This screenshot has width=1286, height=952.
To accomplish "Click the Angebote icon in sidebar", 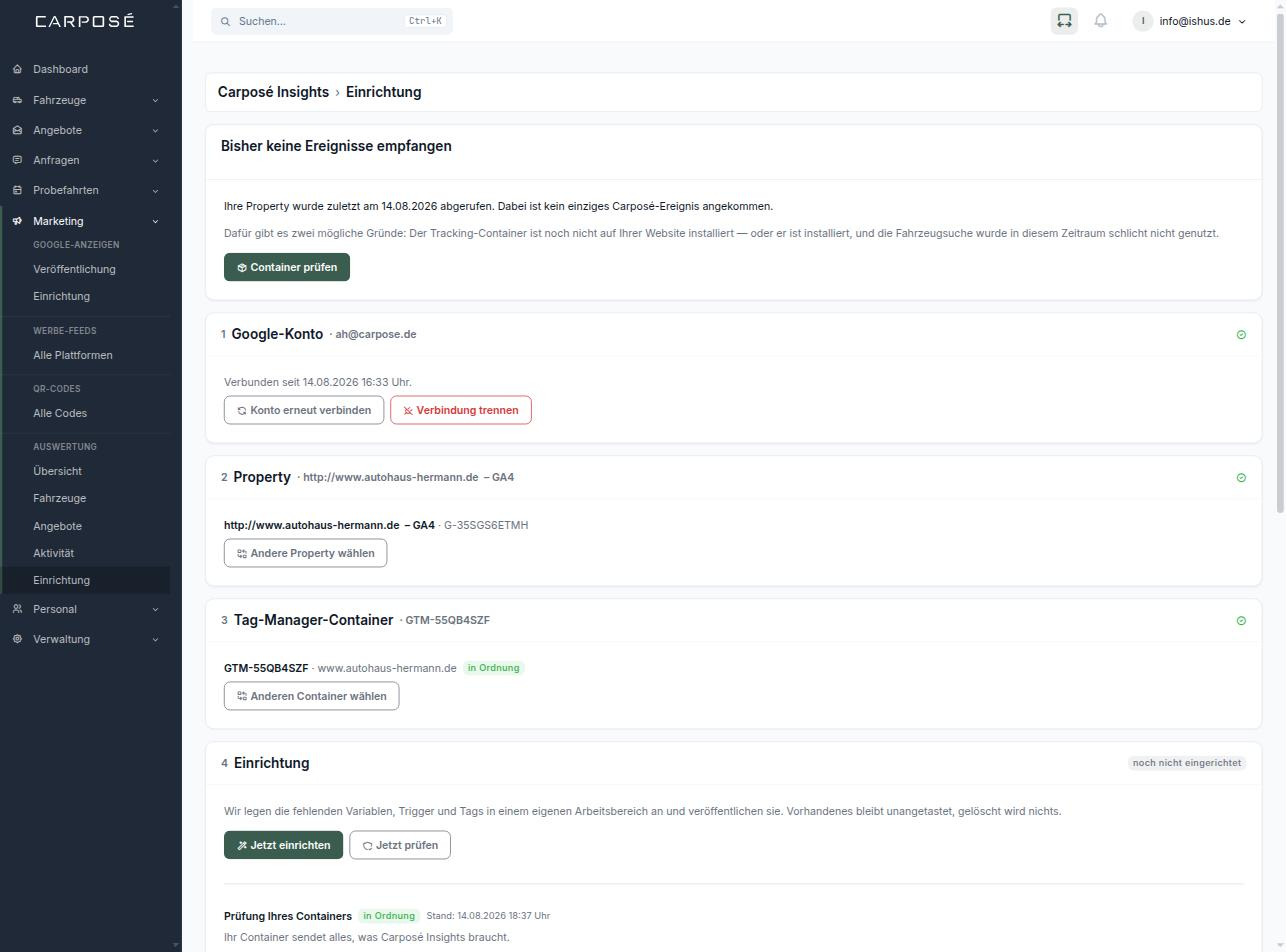I will pos(17,130).
